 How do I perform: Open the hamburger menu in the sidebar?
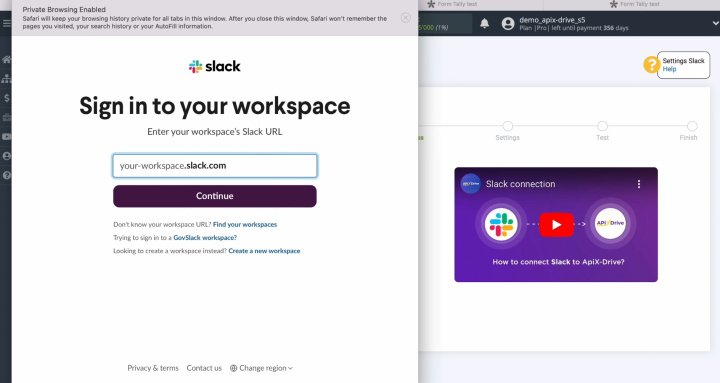click(x=6, y=23)
